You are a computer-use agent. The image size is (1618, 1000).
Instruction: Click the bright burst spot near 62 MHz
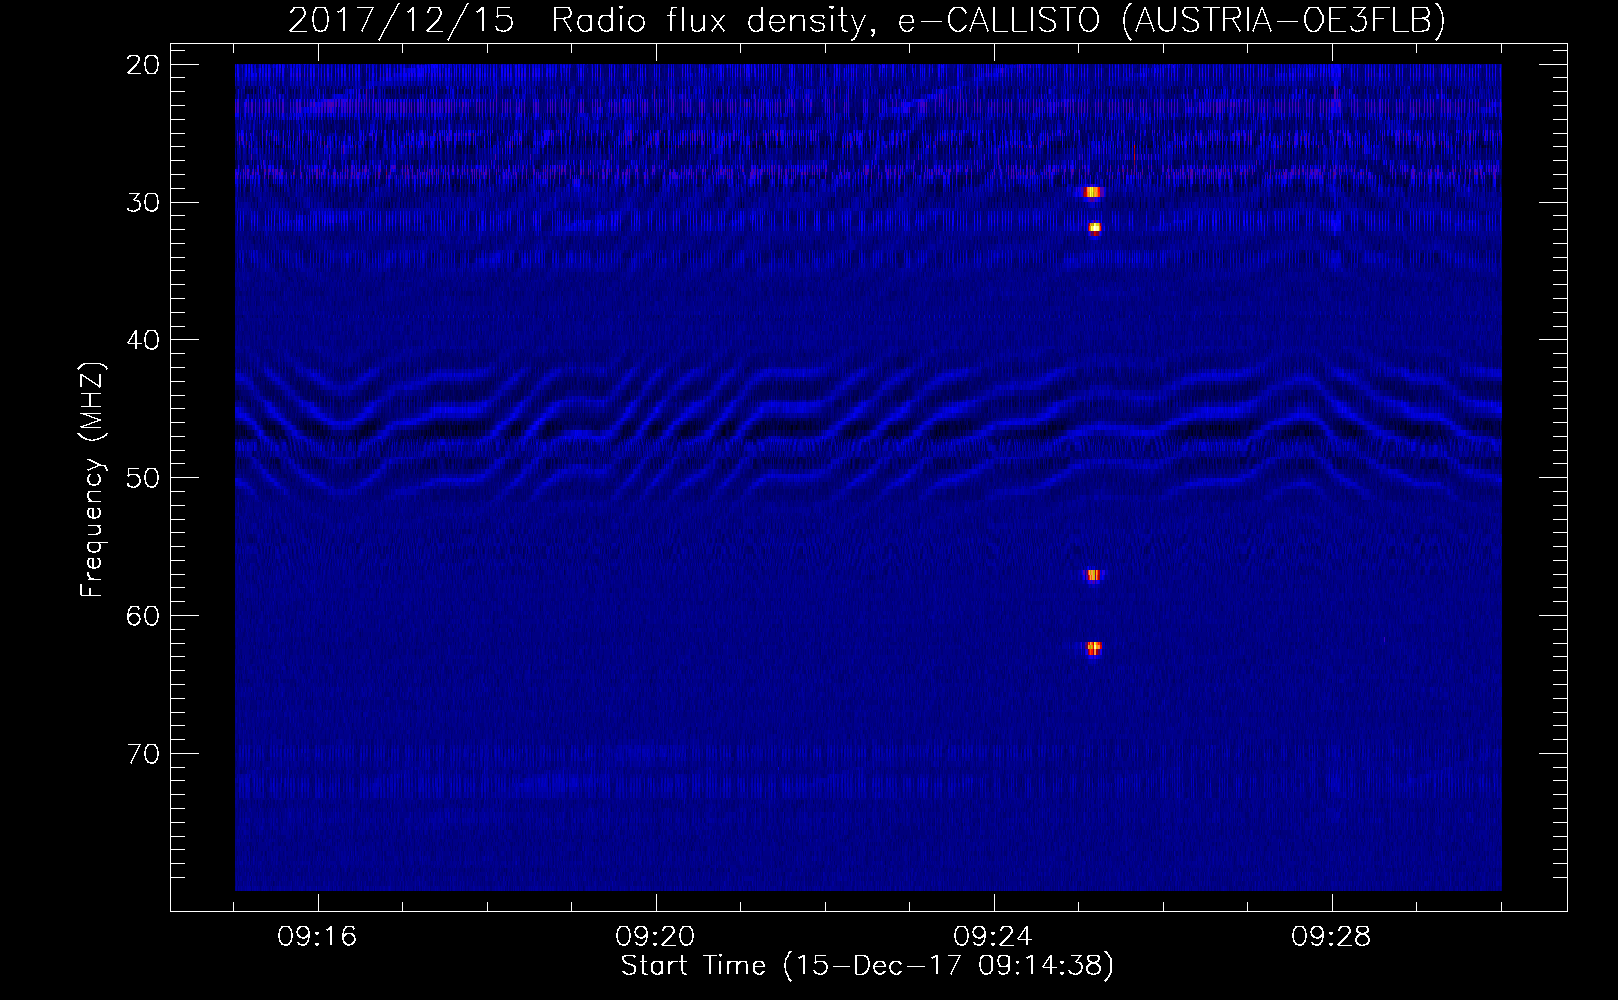click(x=1093, y=648)
